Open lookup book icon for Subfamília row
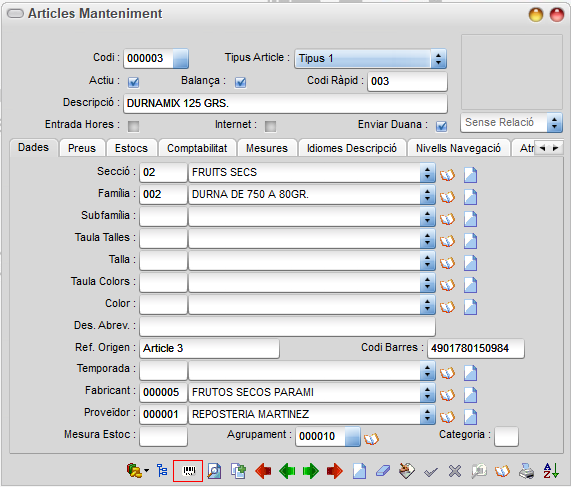571x487 pixels. [x=447, y=219]
